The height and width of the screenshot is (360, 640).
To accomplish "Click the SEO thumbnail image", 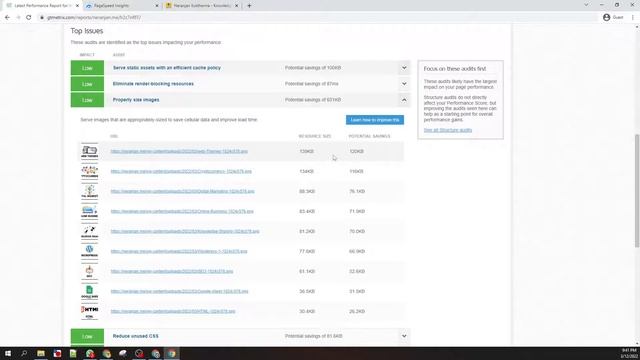I will (x=89, y=271).
